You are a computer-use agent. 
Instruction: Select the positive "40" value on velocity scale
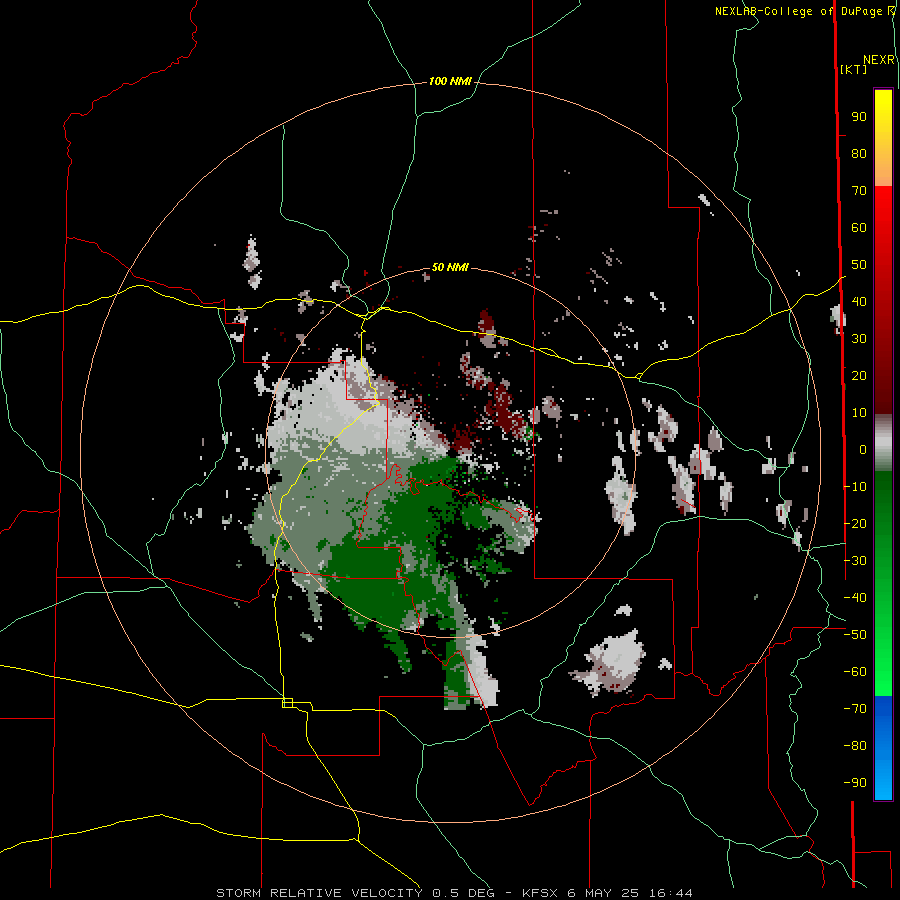[859, 302]
